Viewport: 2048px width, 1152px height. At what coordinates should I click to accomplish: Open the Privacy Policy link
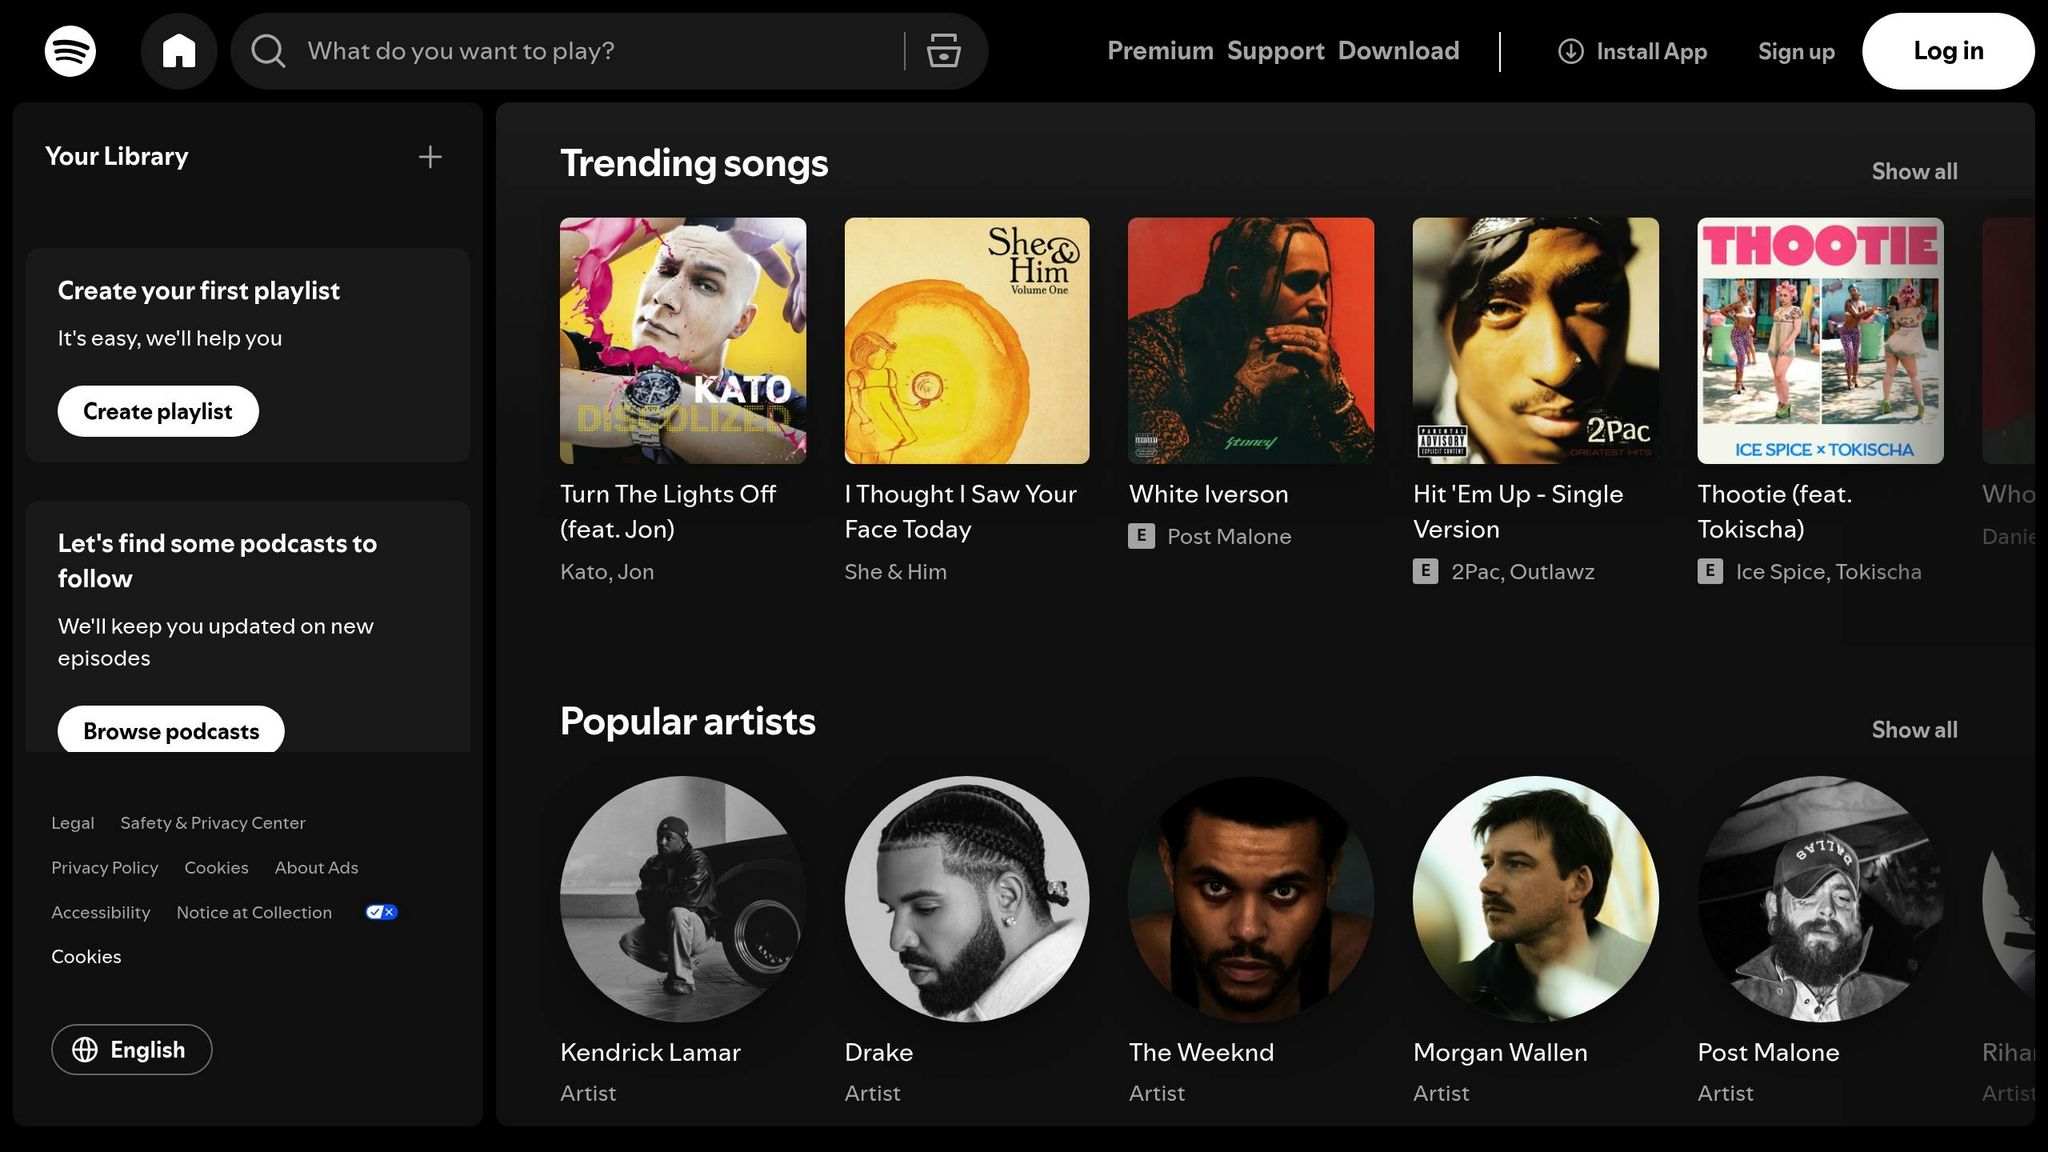pos(104,867)
